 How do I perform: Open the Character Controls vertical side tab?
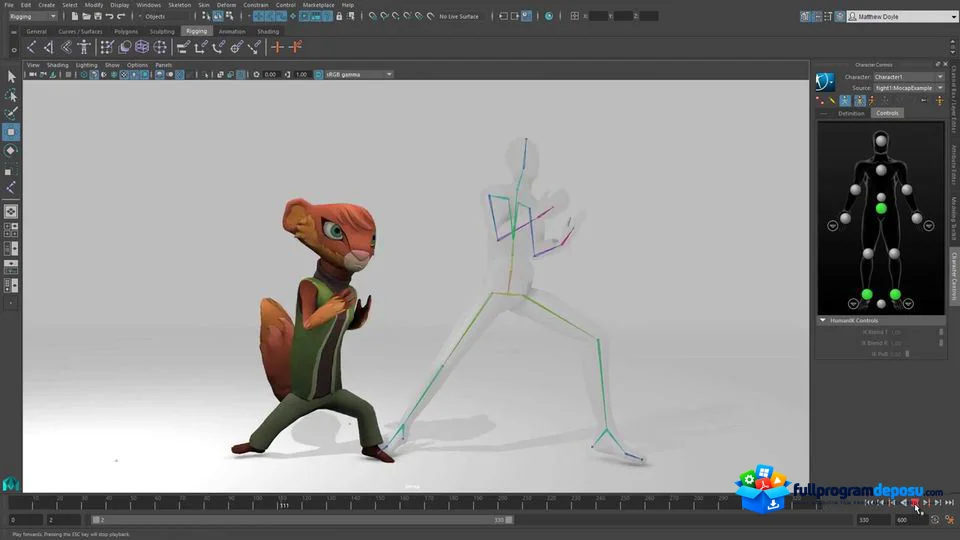pyautogui.click(x=954, y=276)
